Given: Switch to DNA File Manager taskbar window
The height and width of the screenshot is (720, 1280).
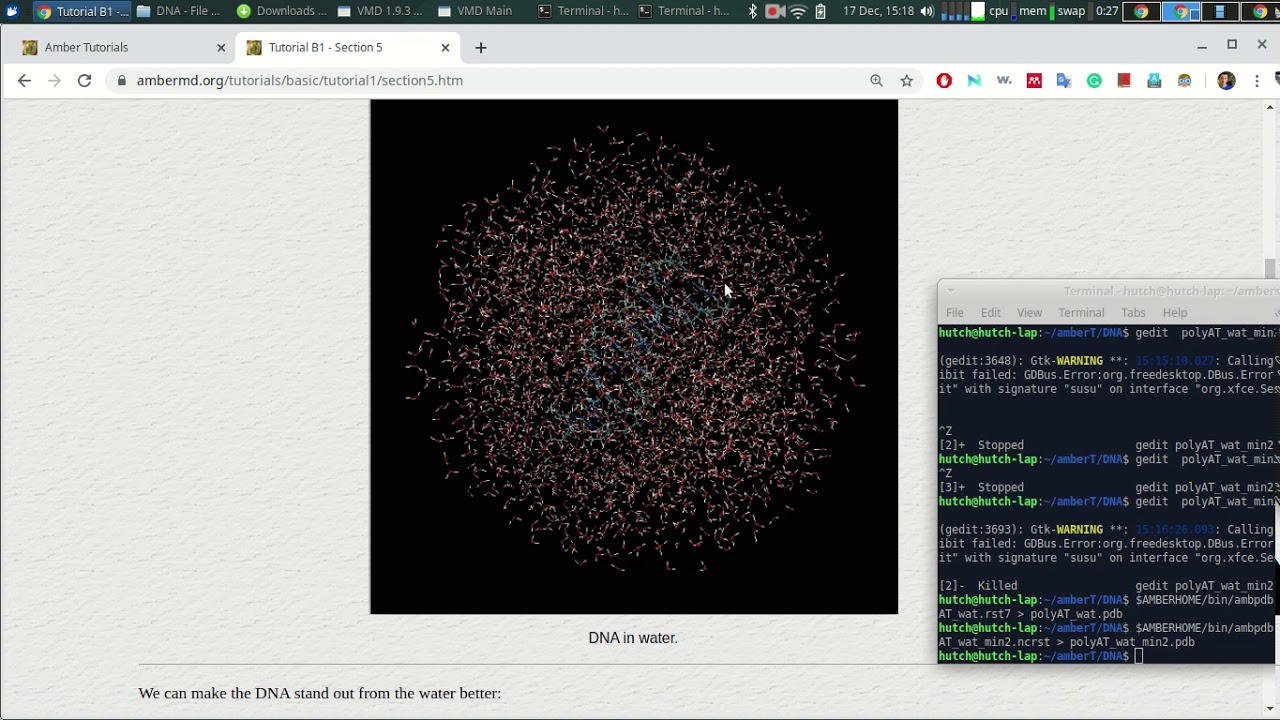Looking at the screenshot, I should point(178,11).
